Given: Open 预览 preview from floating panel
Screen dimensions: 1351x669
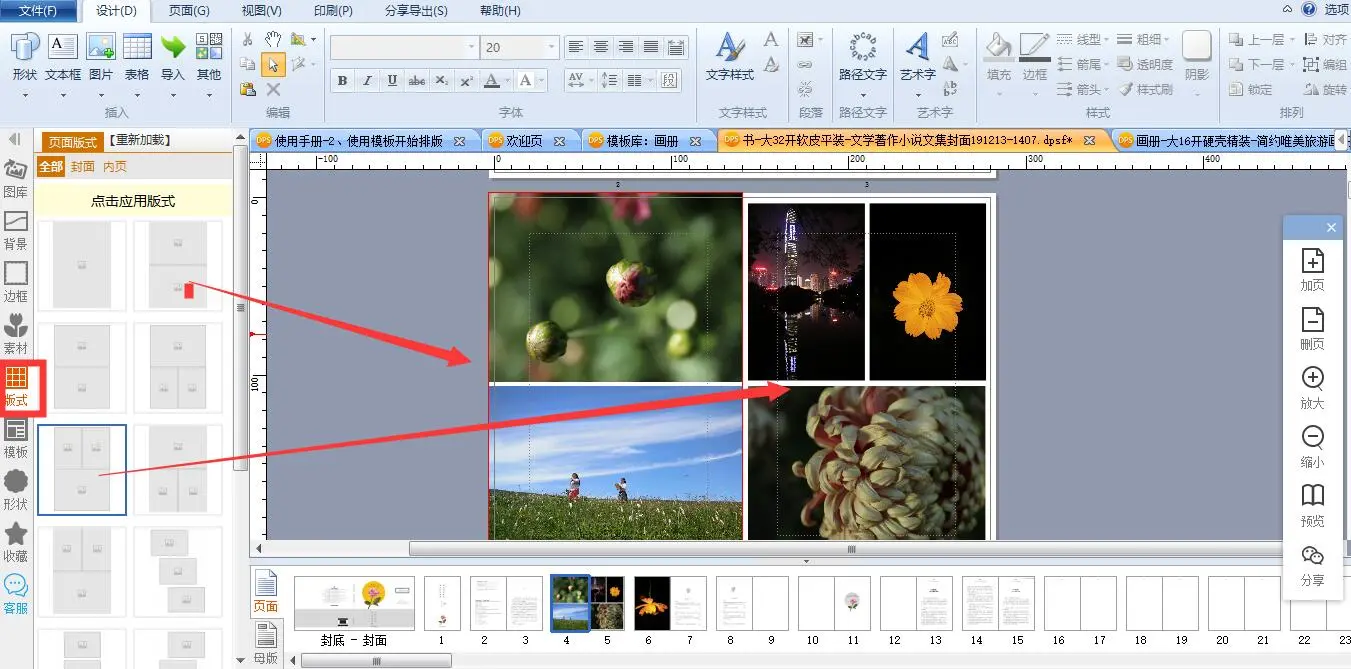Looking at the screenshot, I should pos(1312,505).
